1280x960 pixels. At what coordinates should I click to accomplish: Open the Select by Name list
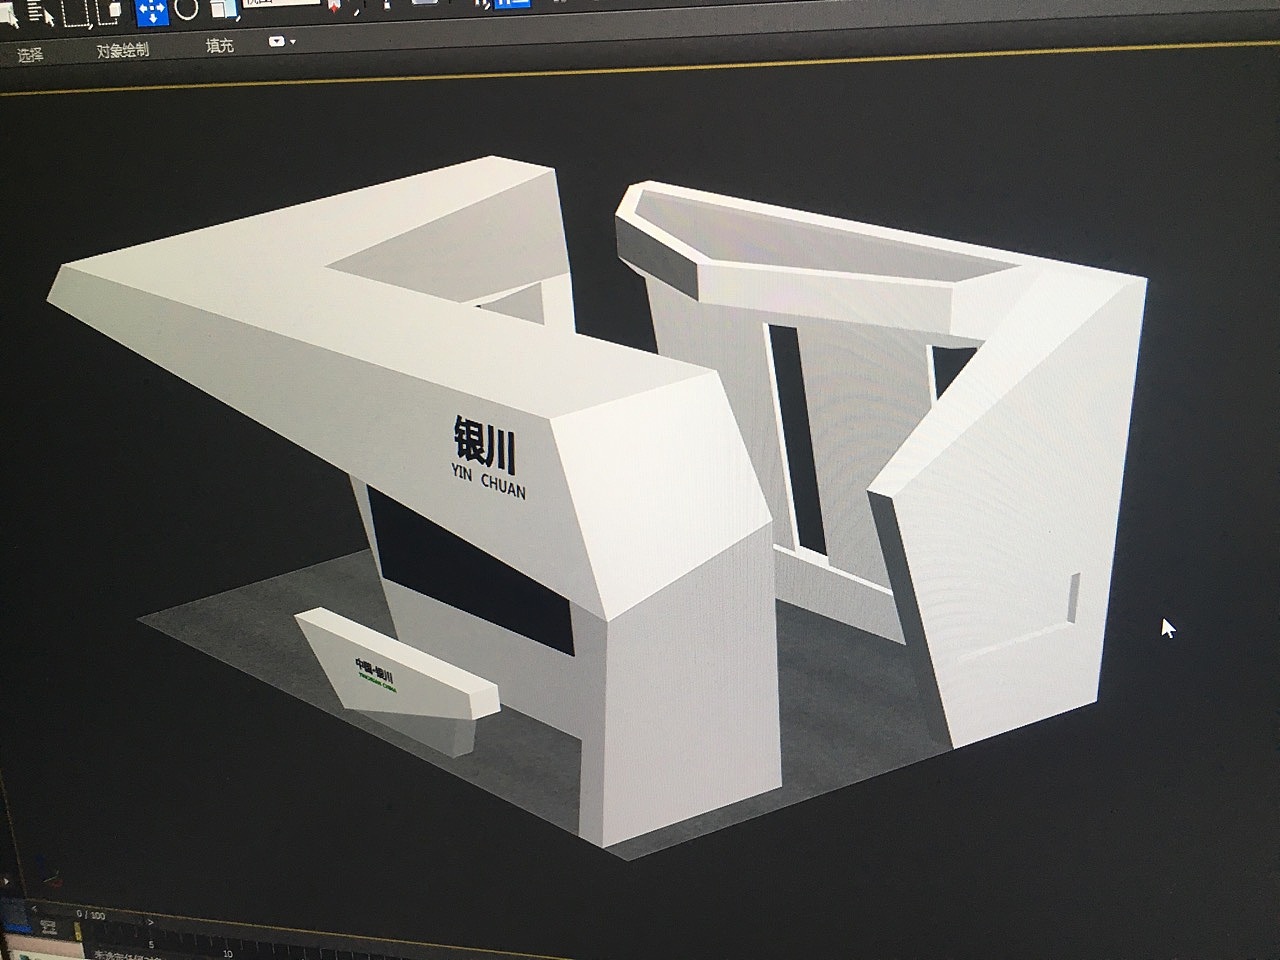pyautogui.click(x=43, y=14)
